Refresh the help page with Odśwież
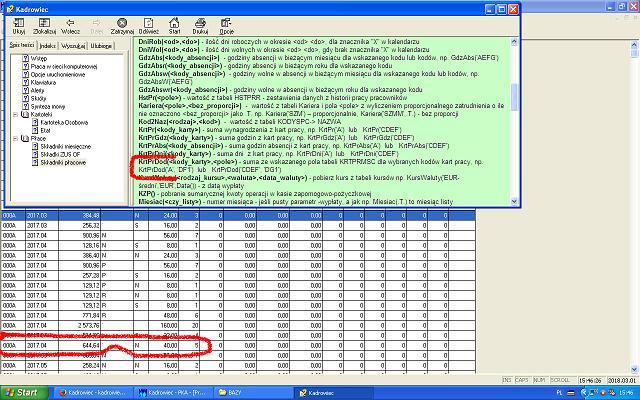640x400 pixels. [x=149, y=25]
